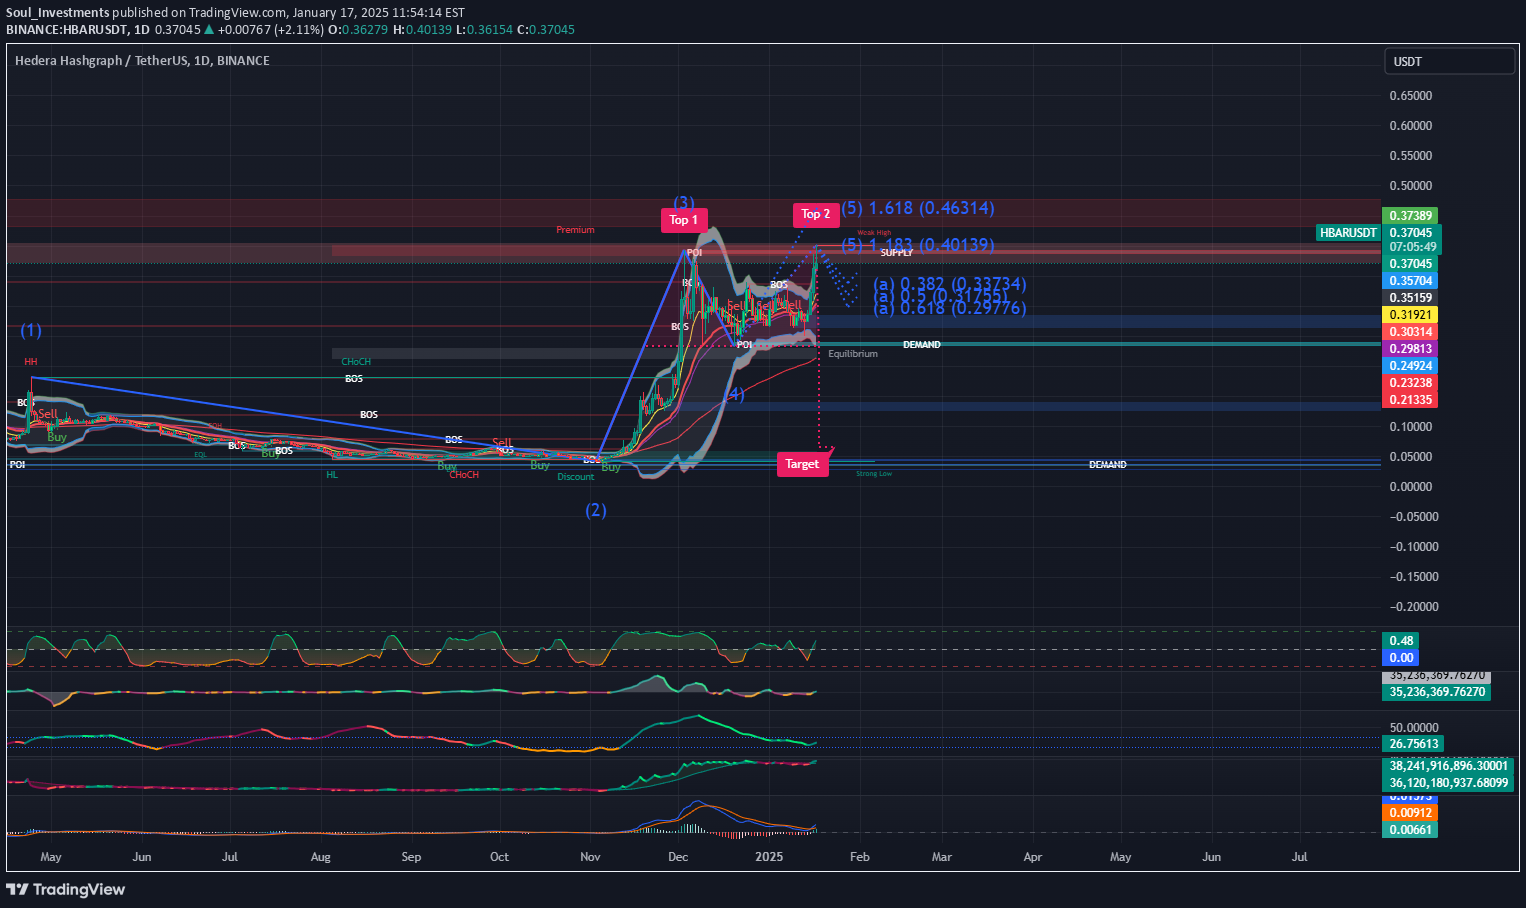Click the Strong Low label
The width and height of the screenshot is (1526, 908).
coord(874,474)
